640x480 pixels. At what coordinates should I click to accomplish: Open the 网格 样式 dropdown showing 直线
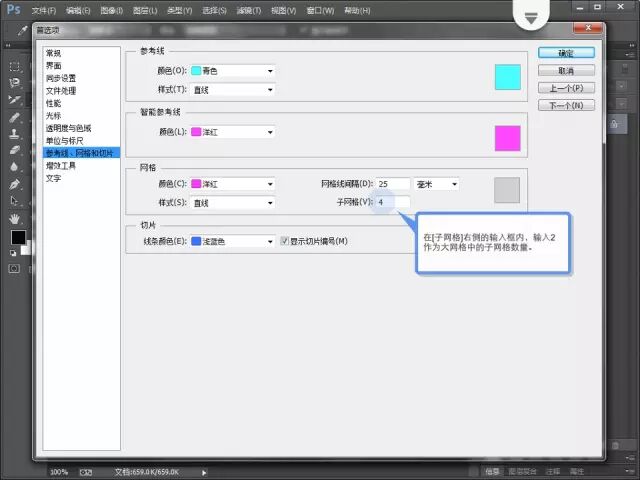[232, 202]
